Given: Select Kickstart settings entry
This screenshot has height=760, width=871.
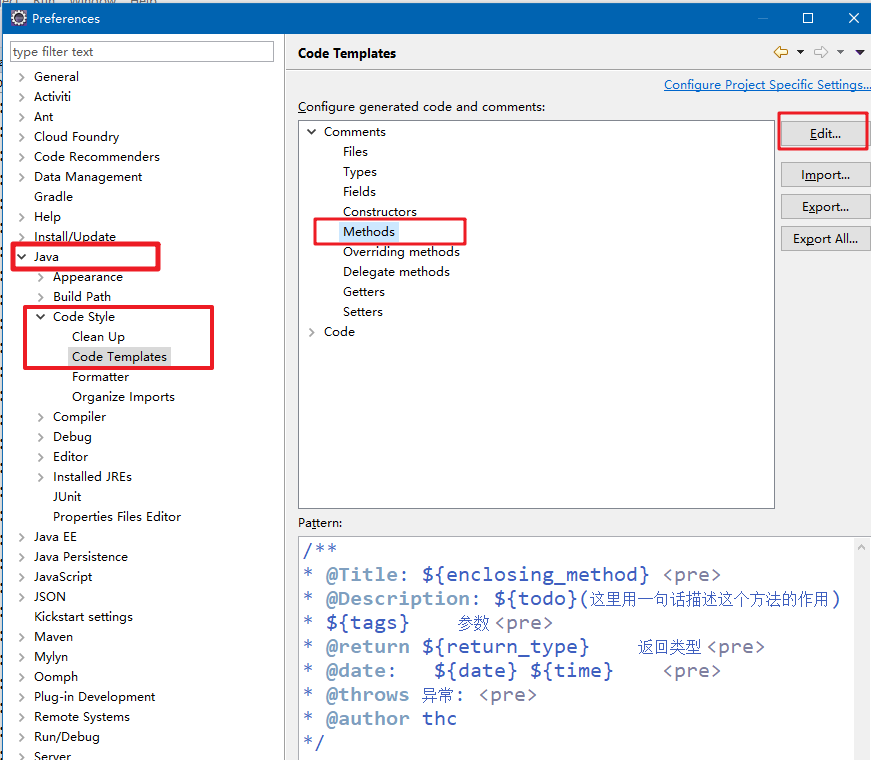Looking at the screenshot, I should 83,617.
